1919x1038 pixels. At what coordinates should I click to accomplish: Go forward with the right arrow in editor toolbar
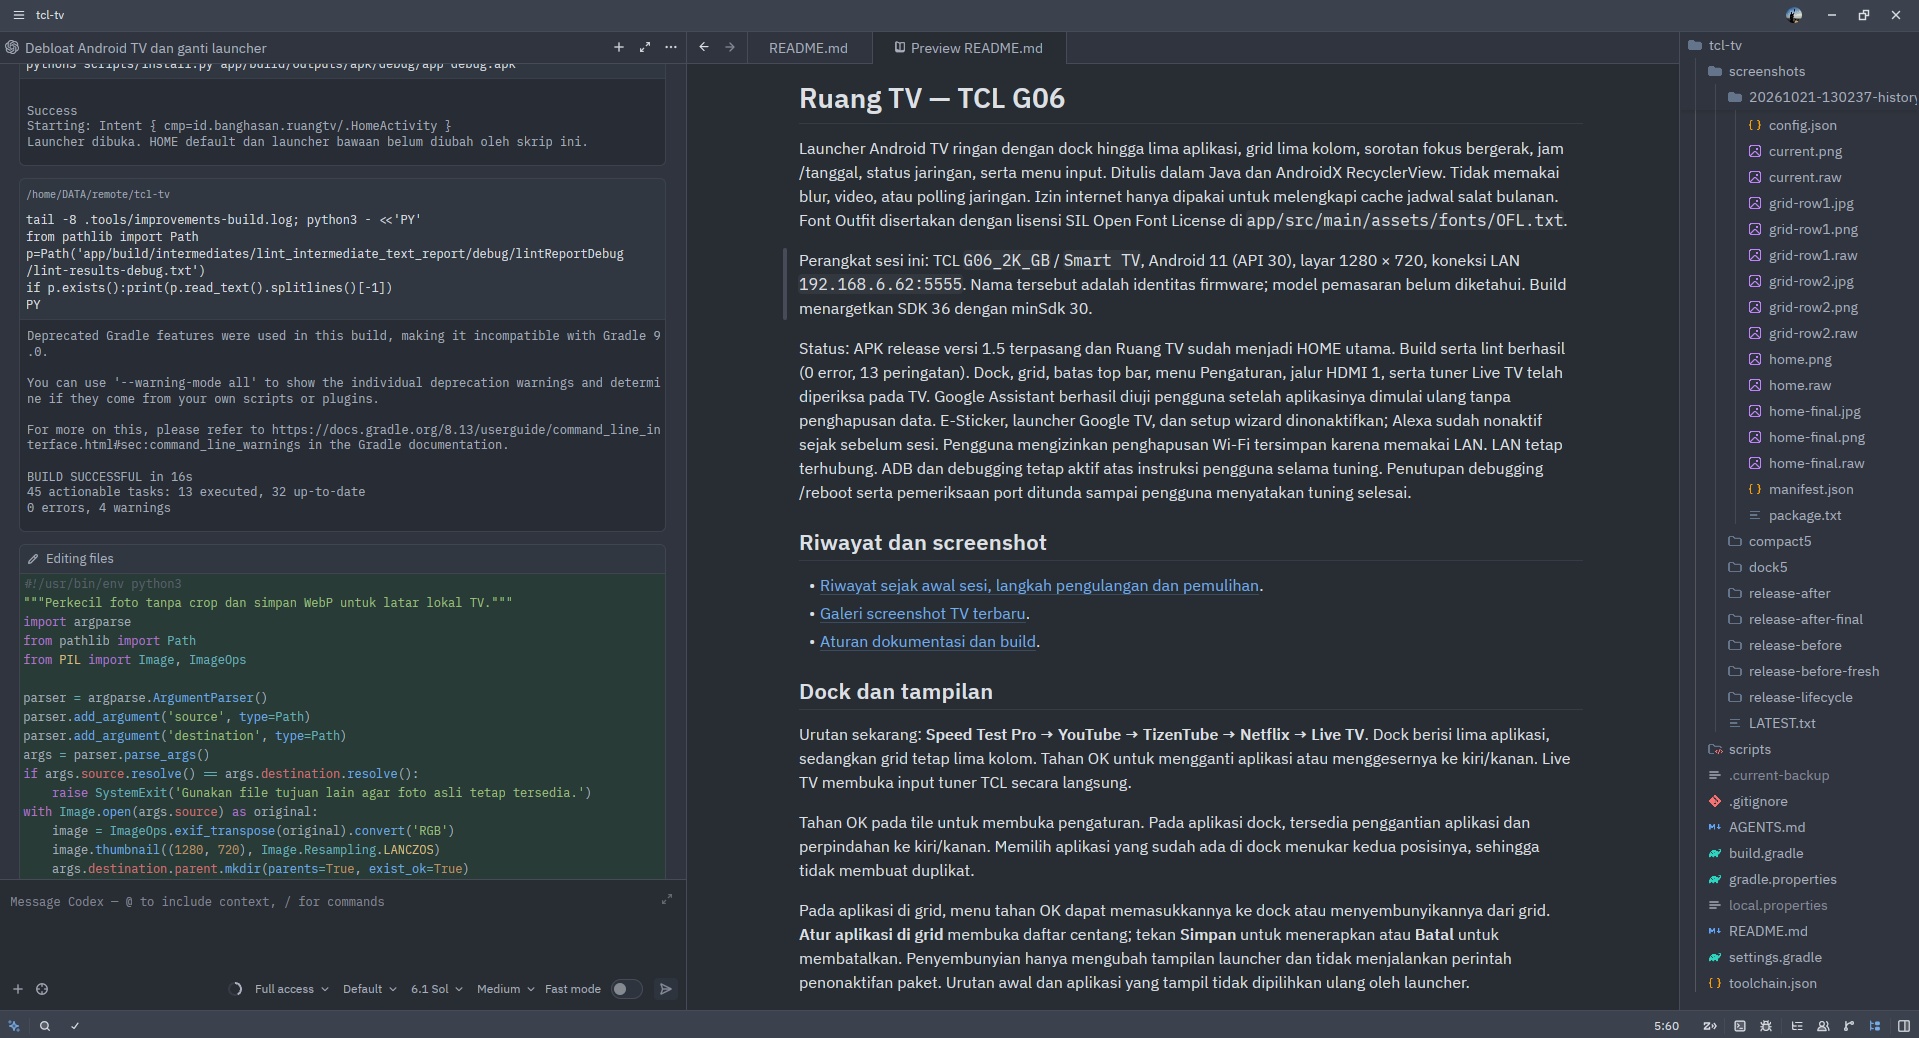730,47
